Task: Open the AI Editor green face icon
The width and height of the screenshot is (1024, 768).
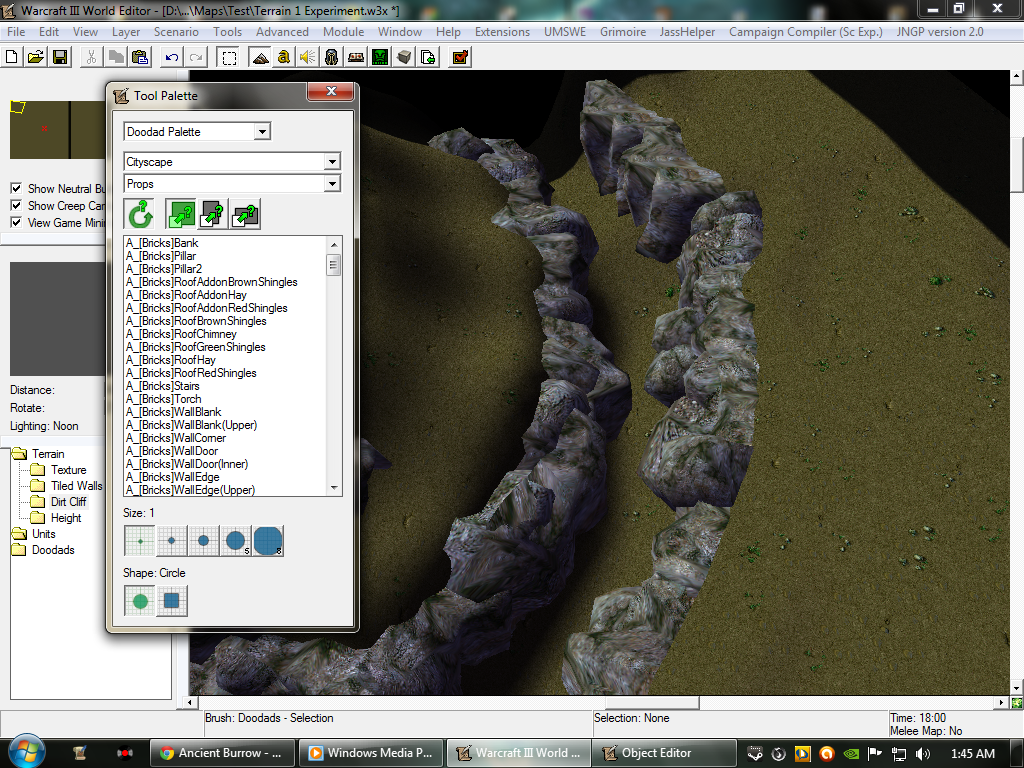Action: pos(380,57)
